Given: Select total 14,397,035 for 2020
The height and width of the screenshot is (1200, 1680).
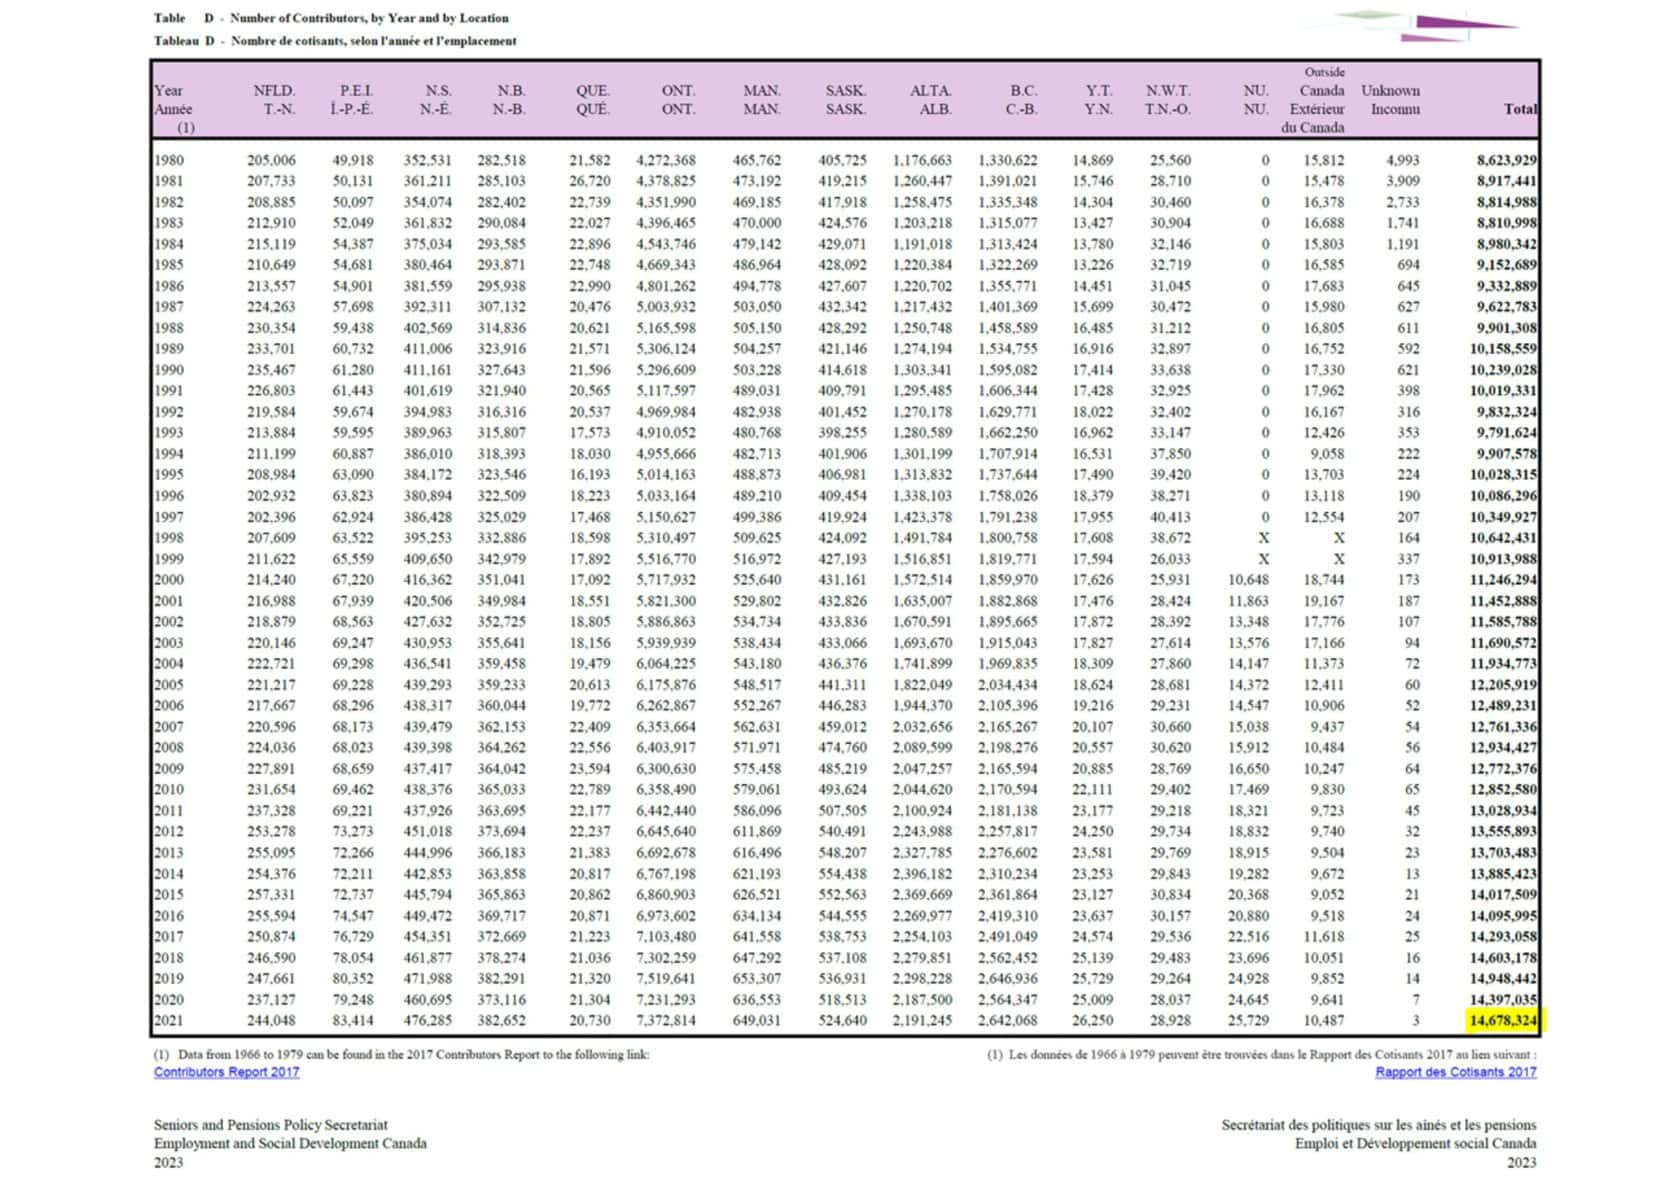Looking at the screenshot, I should [1503, 1000].
